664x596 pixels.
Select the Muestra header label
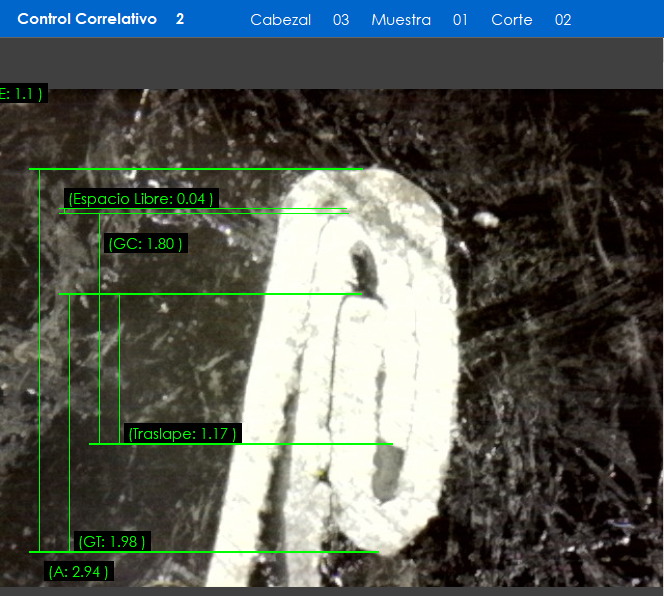click(x=401, y=20)
